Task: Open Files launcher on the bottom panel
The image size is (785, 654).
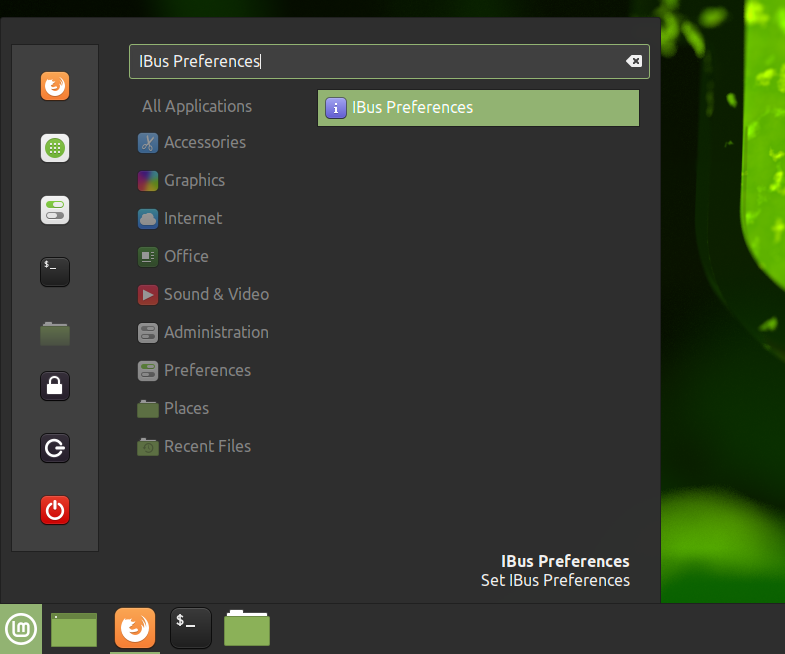Action: click(x=247, y=628)
